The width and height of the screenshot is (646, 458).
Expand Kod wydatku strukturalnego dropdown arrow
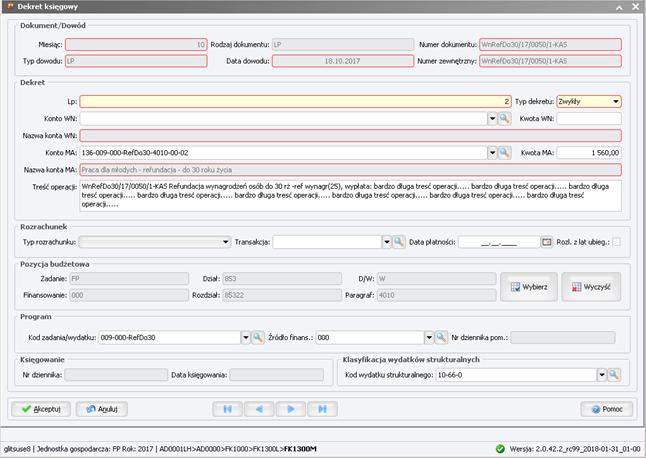coord(602,375)
